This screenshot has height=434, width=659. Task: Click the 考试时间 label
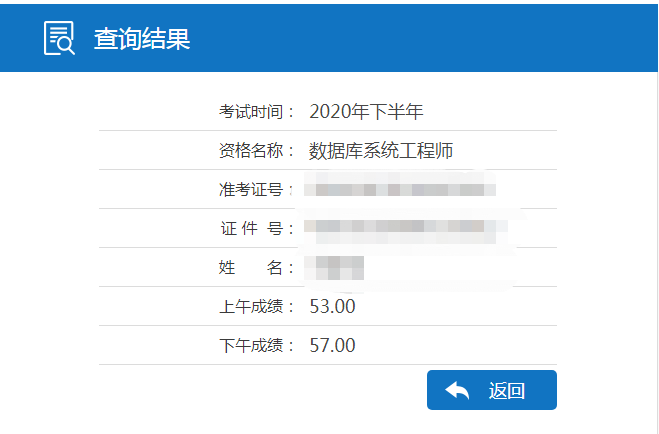(251, 112)
